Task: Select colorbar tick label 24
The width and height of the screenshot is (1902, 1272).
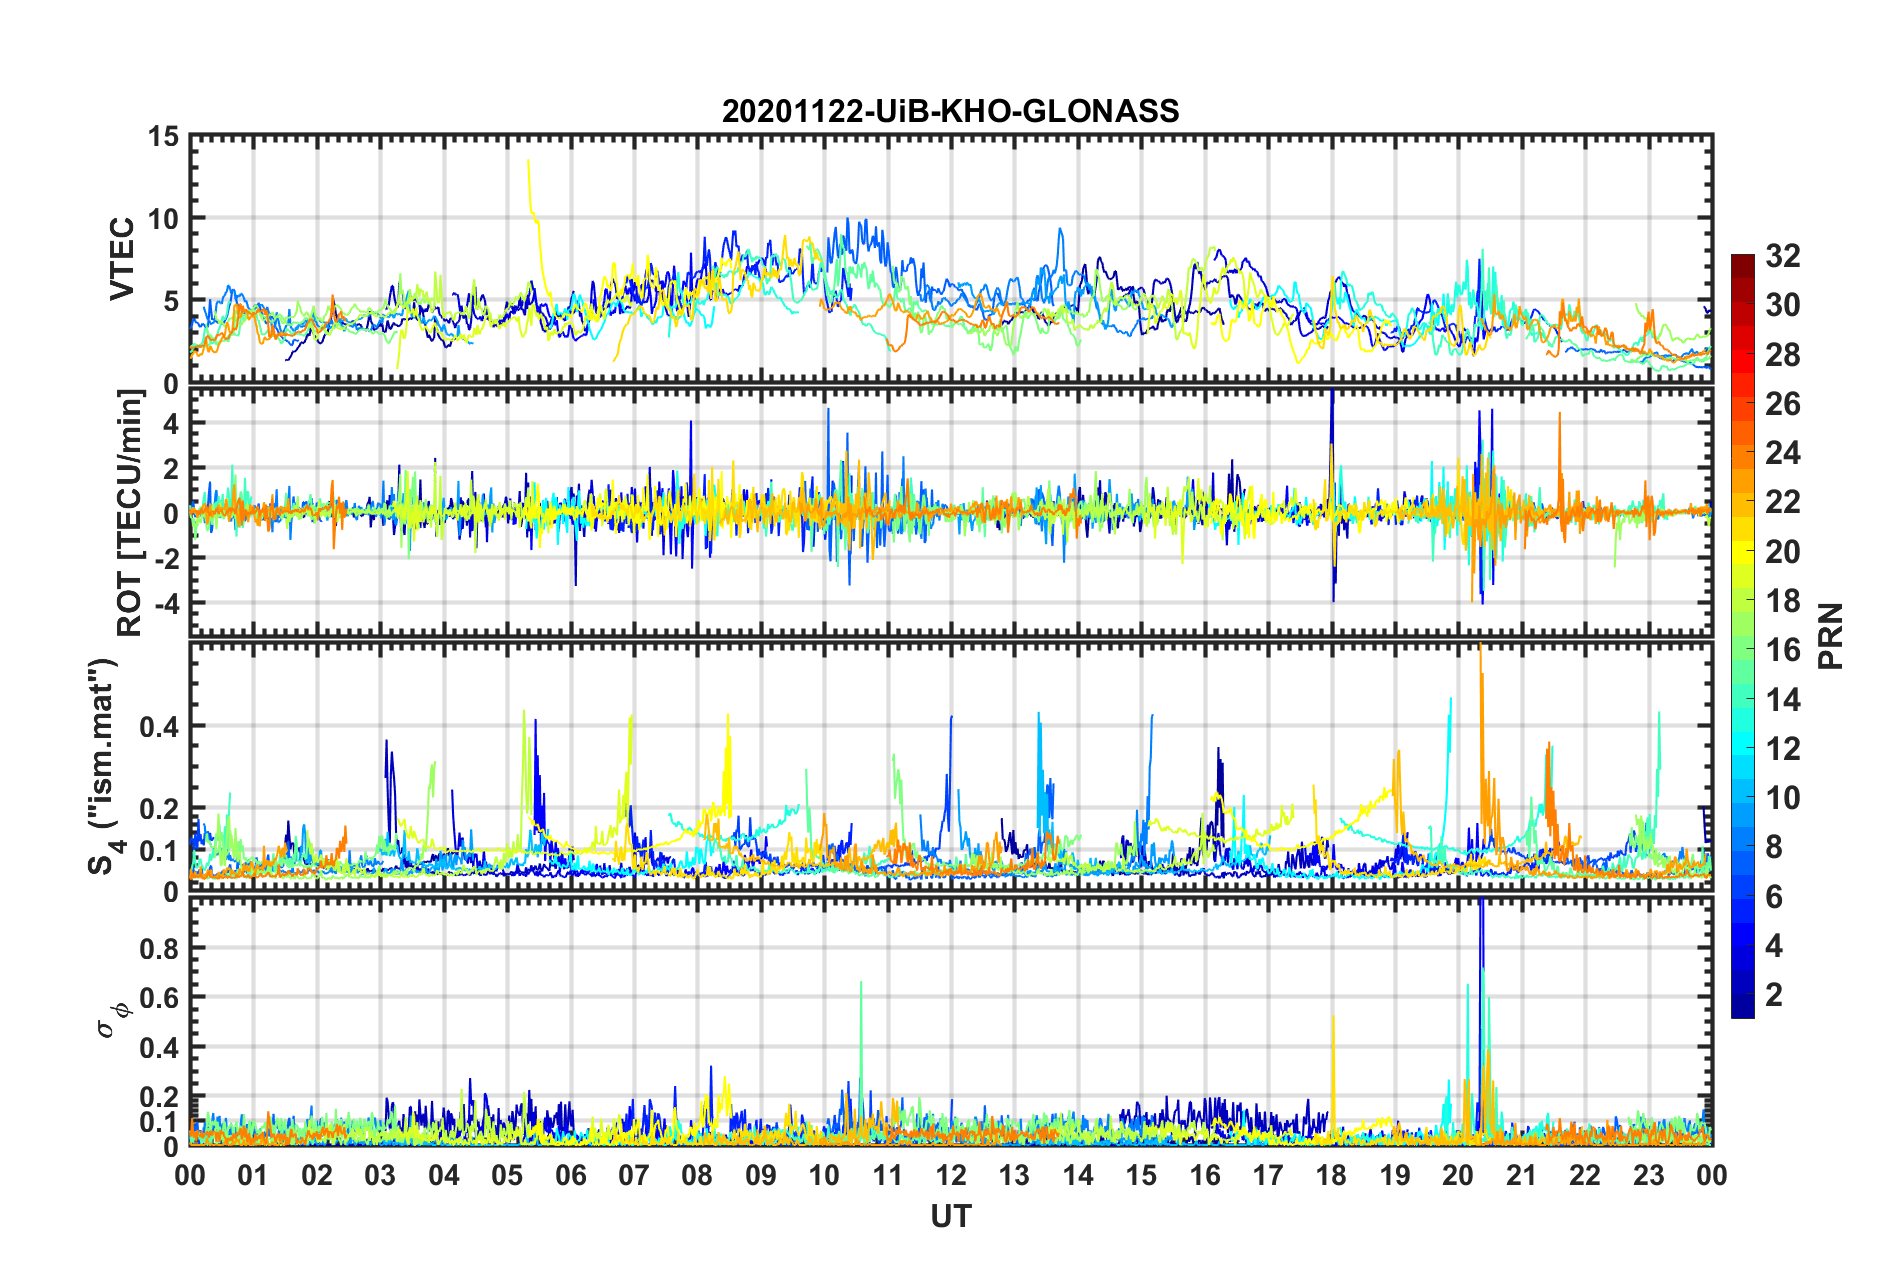Action: tap(1782, 453)
